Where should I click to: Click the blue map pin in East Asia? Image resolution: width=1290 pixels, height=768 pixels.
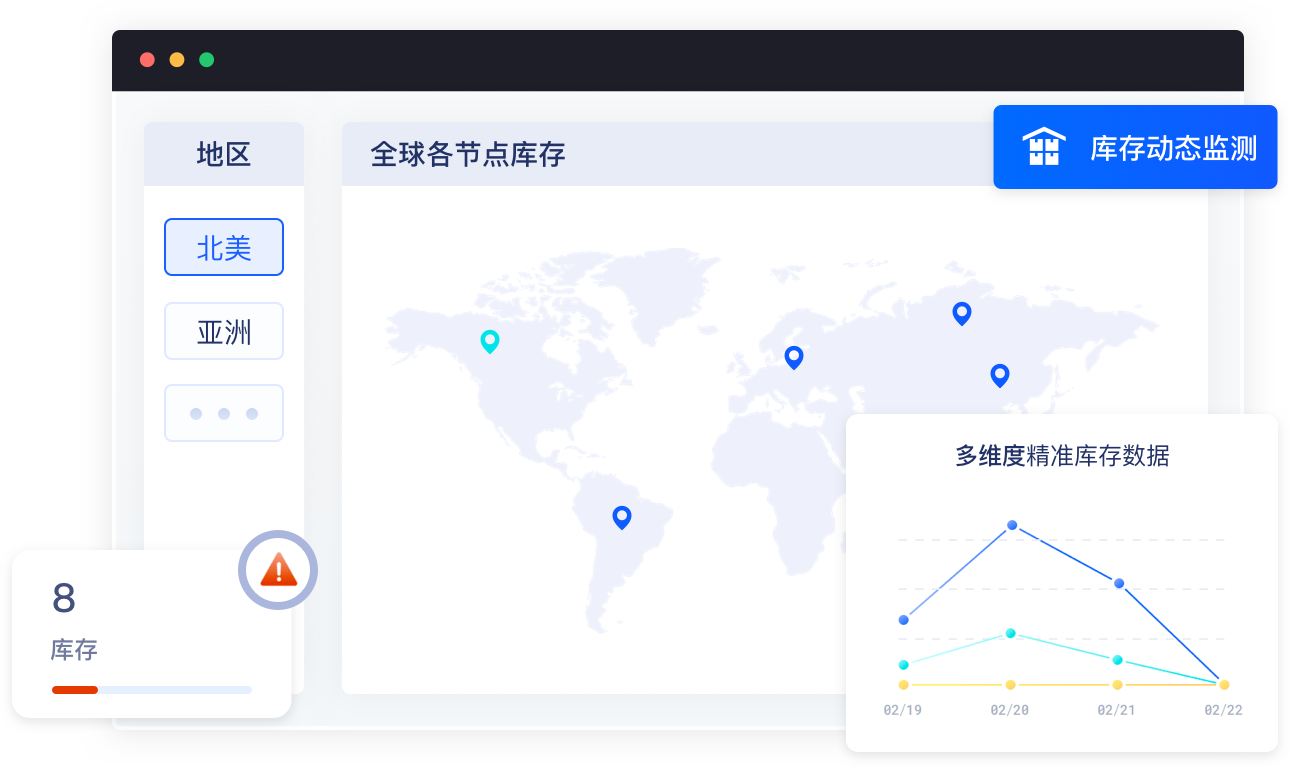point(999,375)
